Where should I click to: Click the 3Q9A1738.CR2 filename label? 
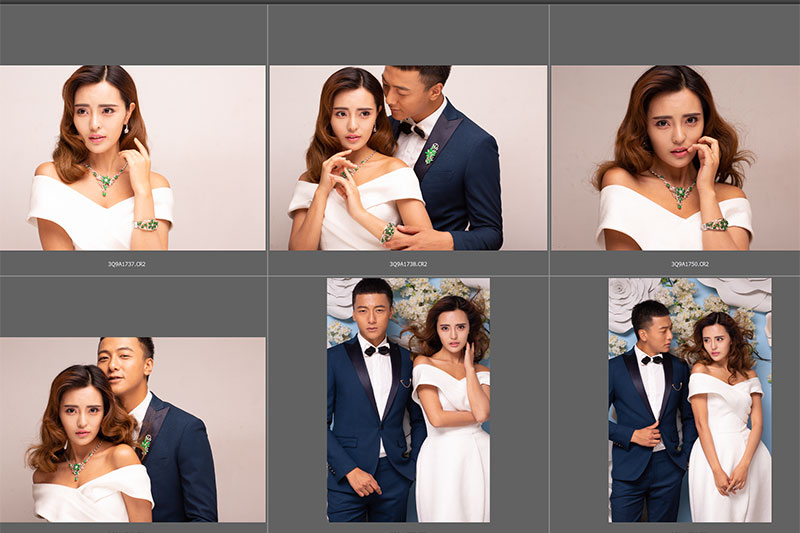[408, 264]
